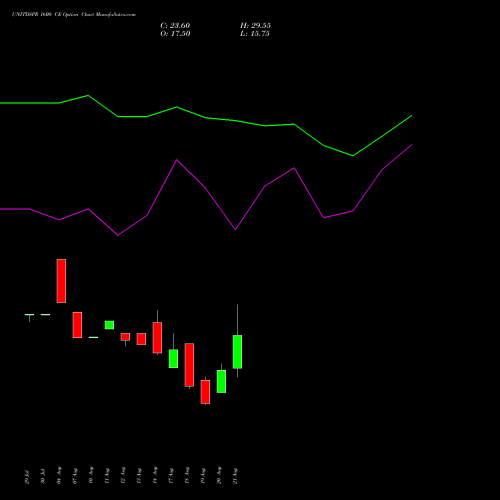The image size is (500, 500).
Task: Click the green candle above 20 Aug
Action: pos(221,381)
